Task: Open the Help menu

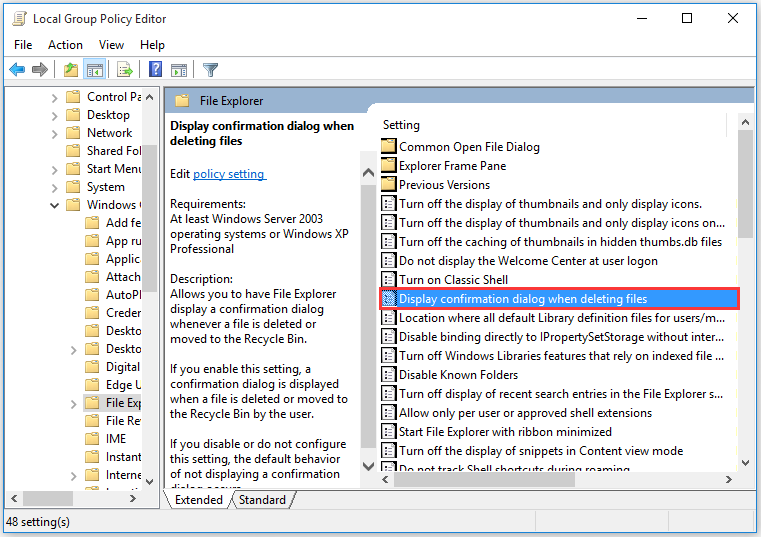Action: click(152, 45)
